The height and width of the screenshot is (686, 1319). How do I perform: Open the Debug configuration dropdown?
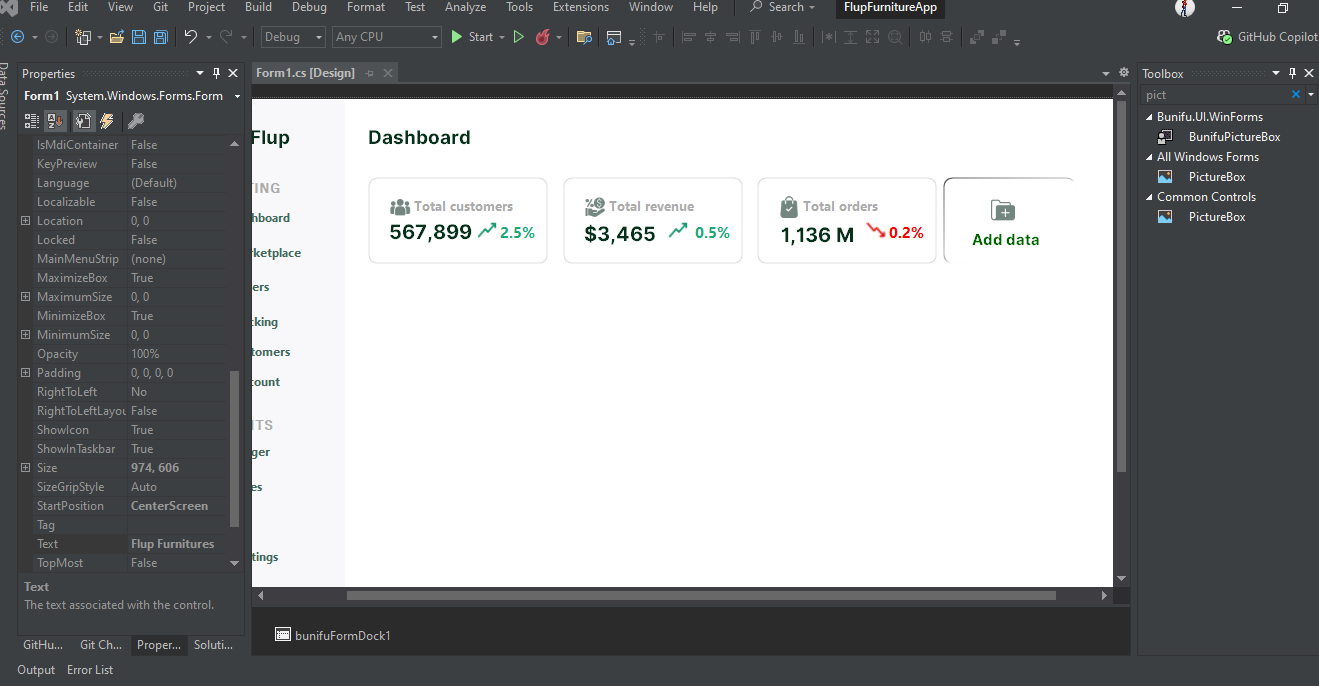point(293,37)
